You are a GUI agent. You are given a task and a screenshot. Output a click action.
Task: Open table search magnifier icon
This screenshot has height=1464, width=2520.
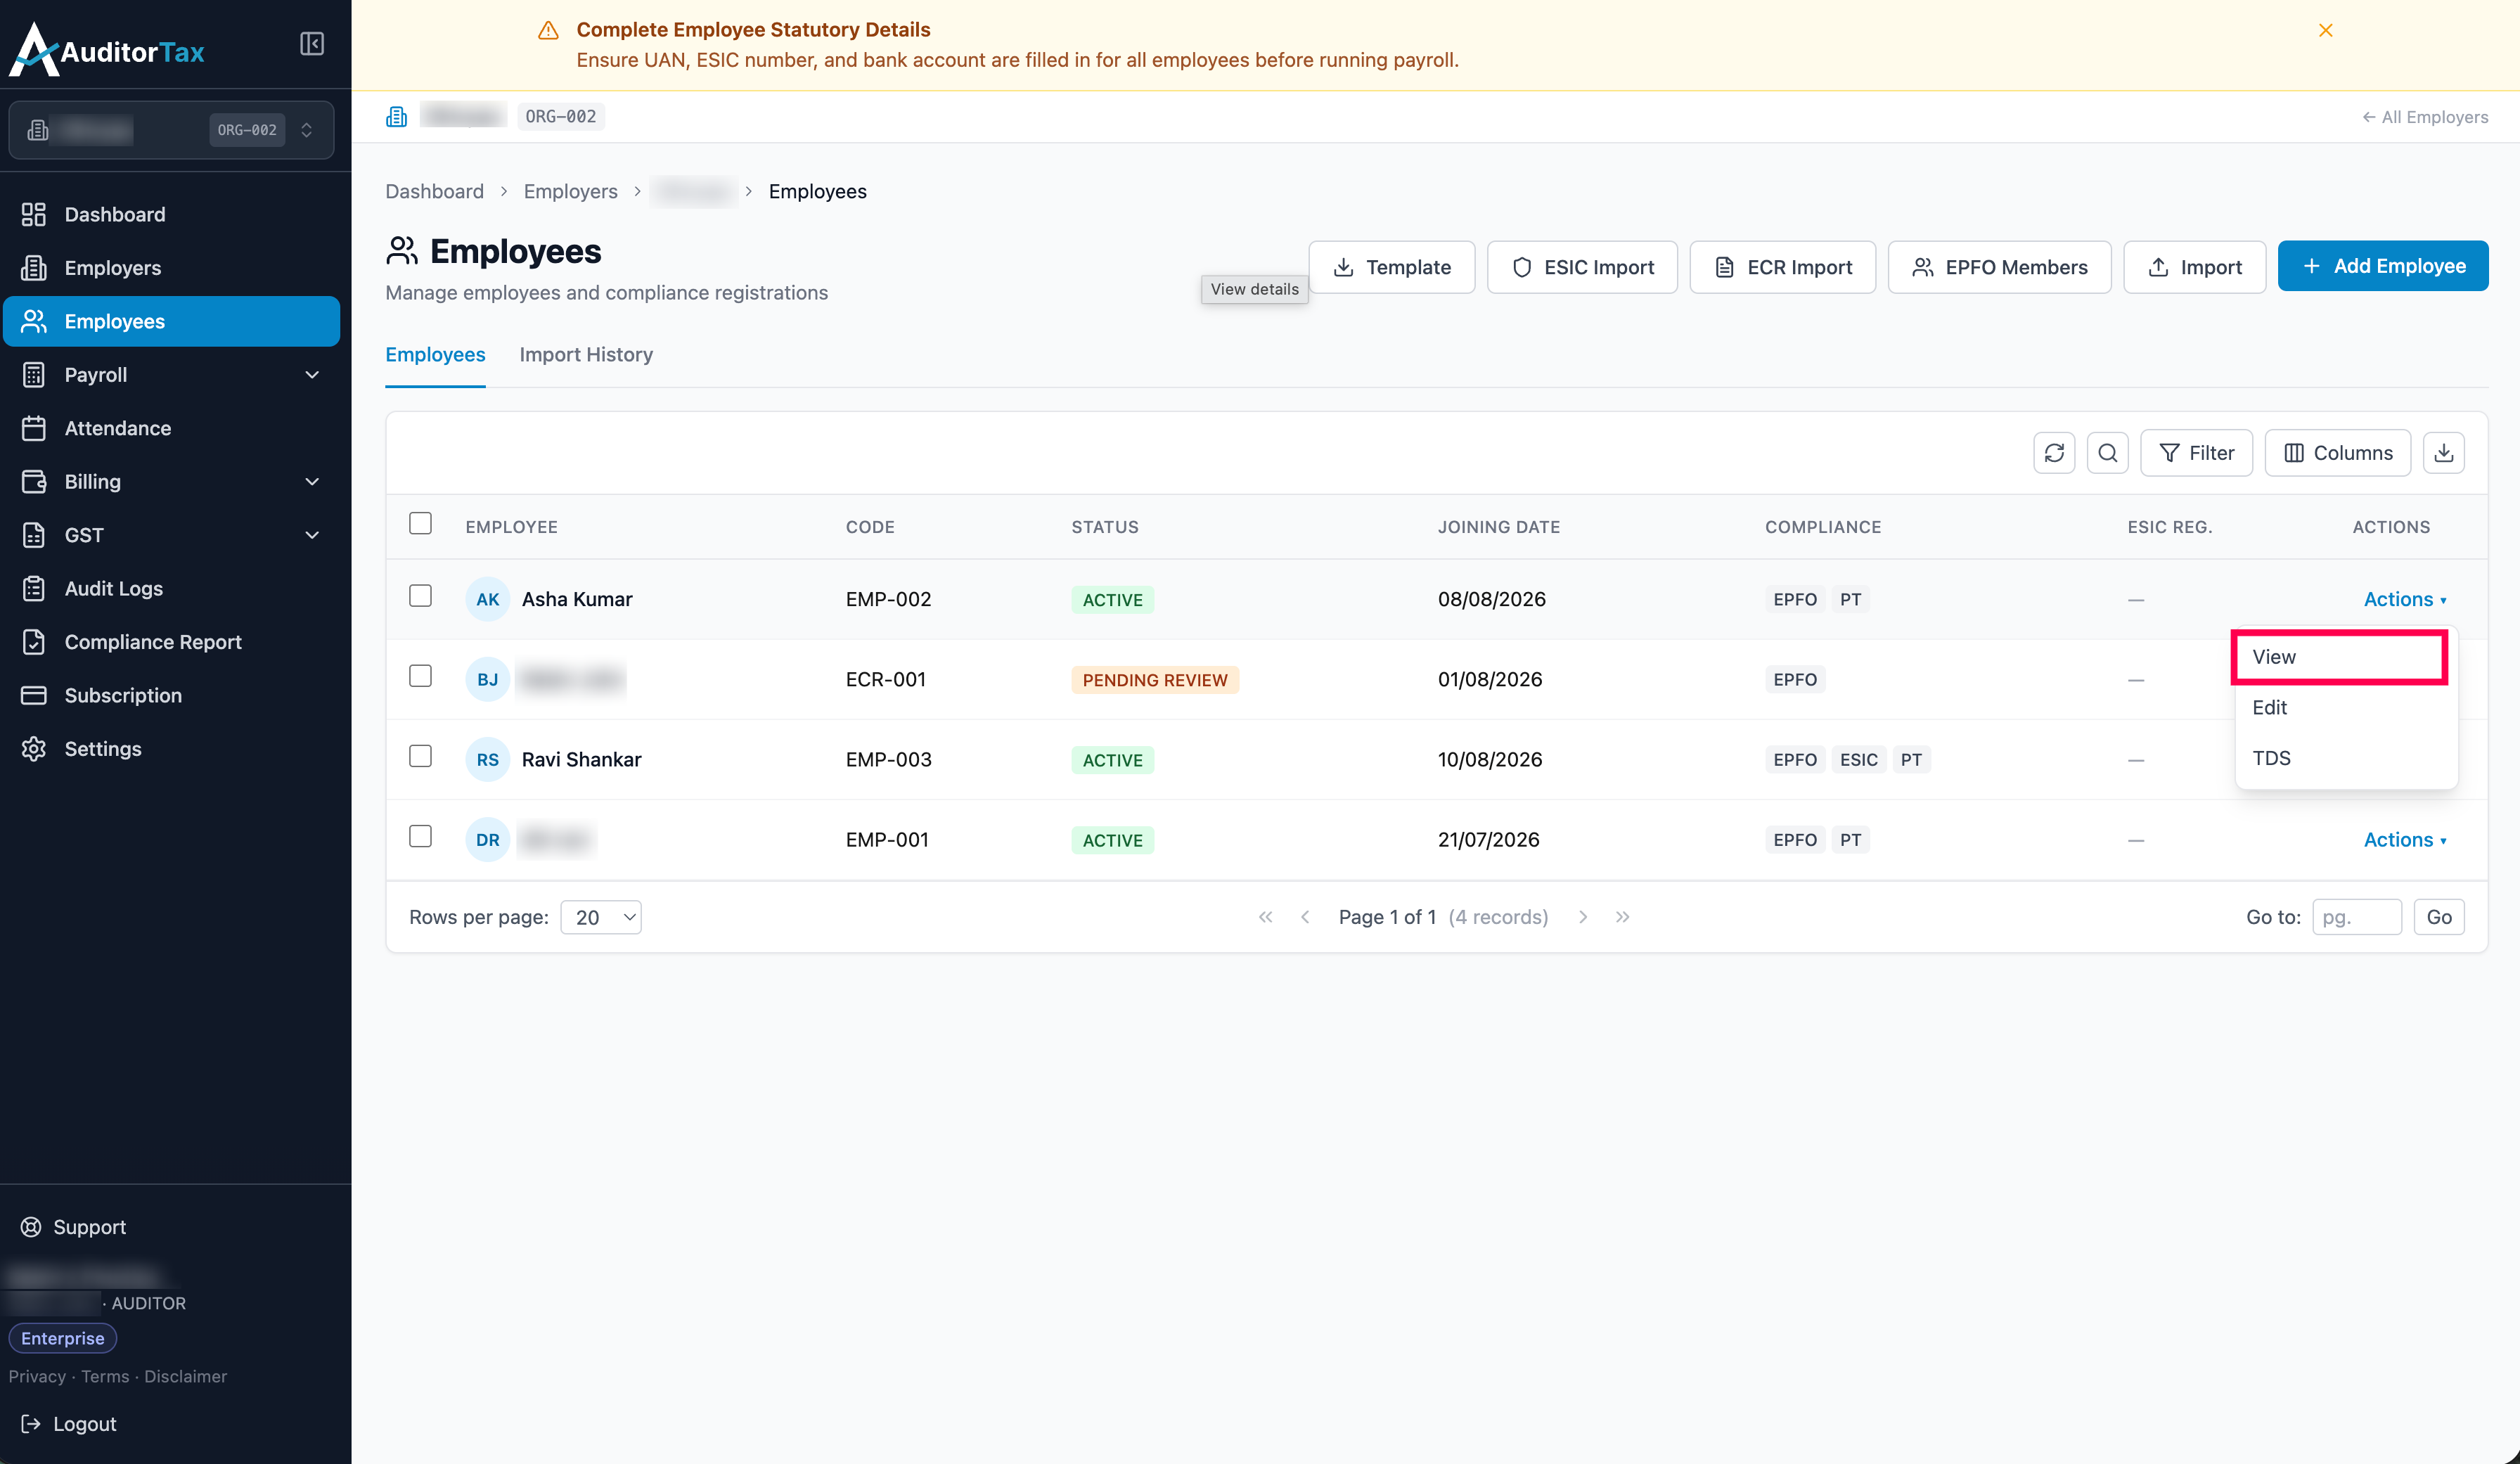(x=2107, y=453)
